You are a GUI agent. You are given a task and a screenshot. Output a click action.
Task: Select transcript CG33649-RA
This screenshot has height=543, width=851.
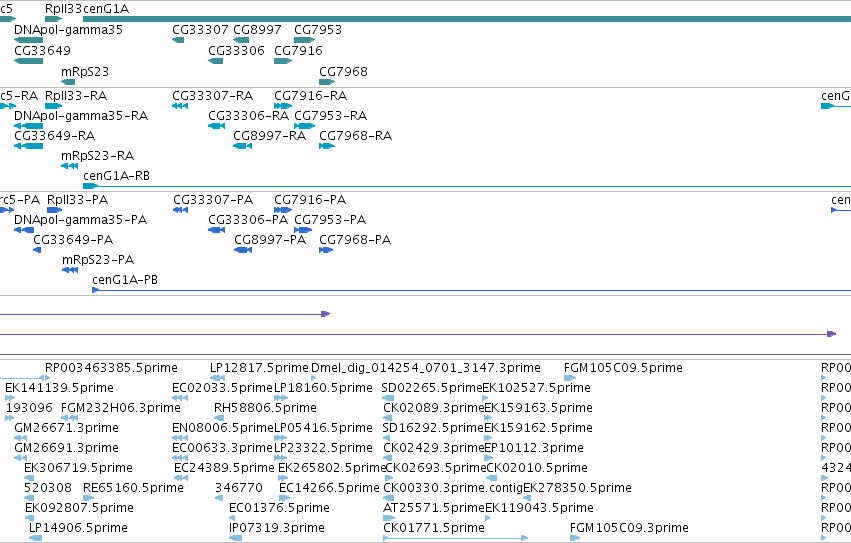click(28, 146)
